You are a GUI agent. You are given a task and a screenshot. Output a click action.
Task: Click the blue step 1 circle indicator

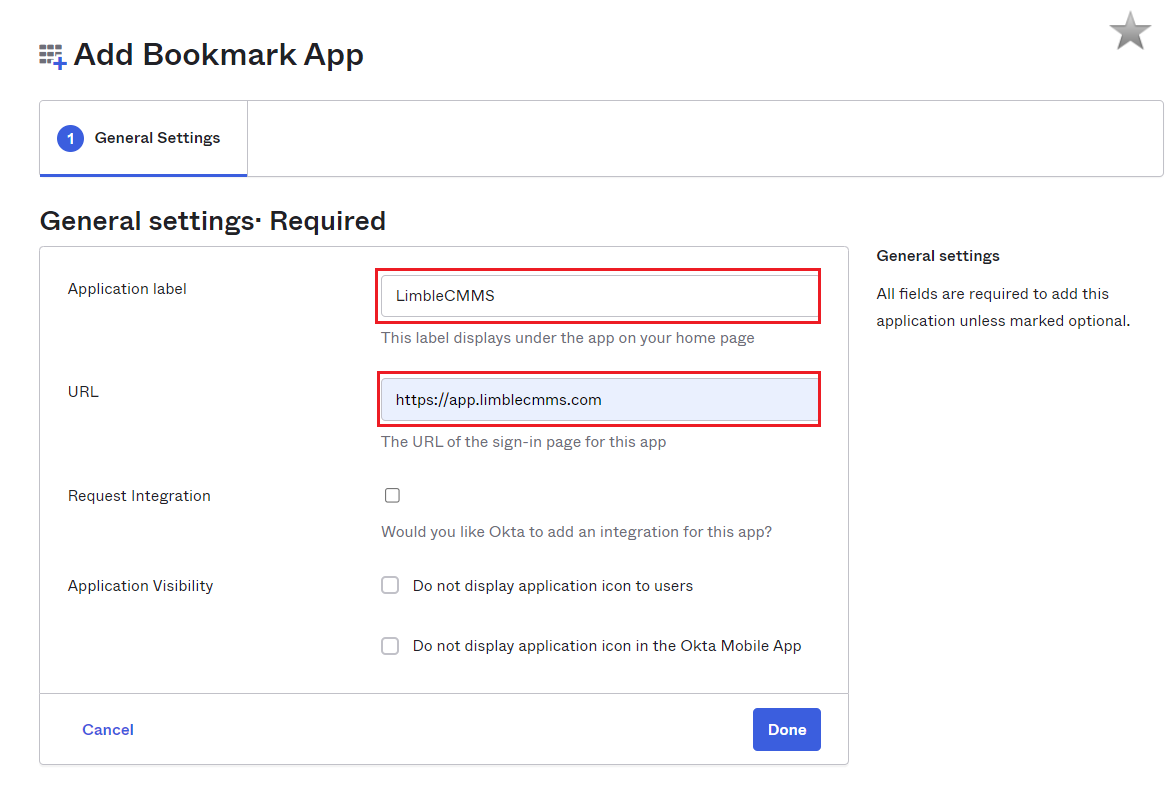tap(70, 138)
